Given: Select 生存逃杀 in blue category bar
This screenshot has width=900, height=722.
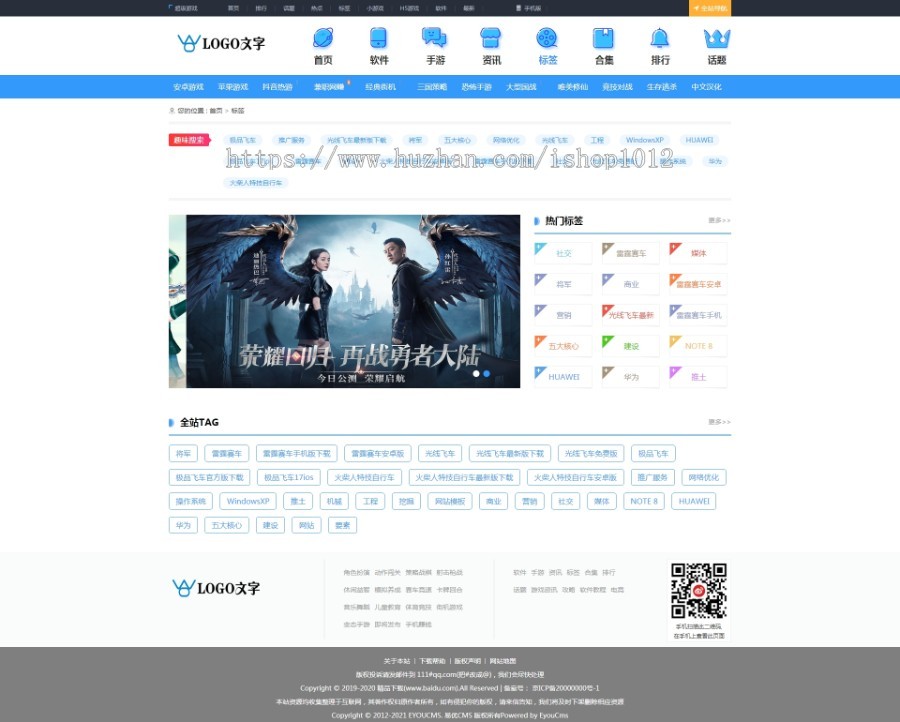Looking at the screenshot, I should coord(661,87).
